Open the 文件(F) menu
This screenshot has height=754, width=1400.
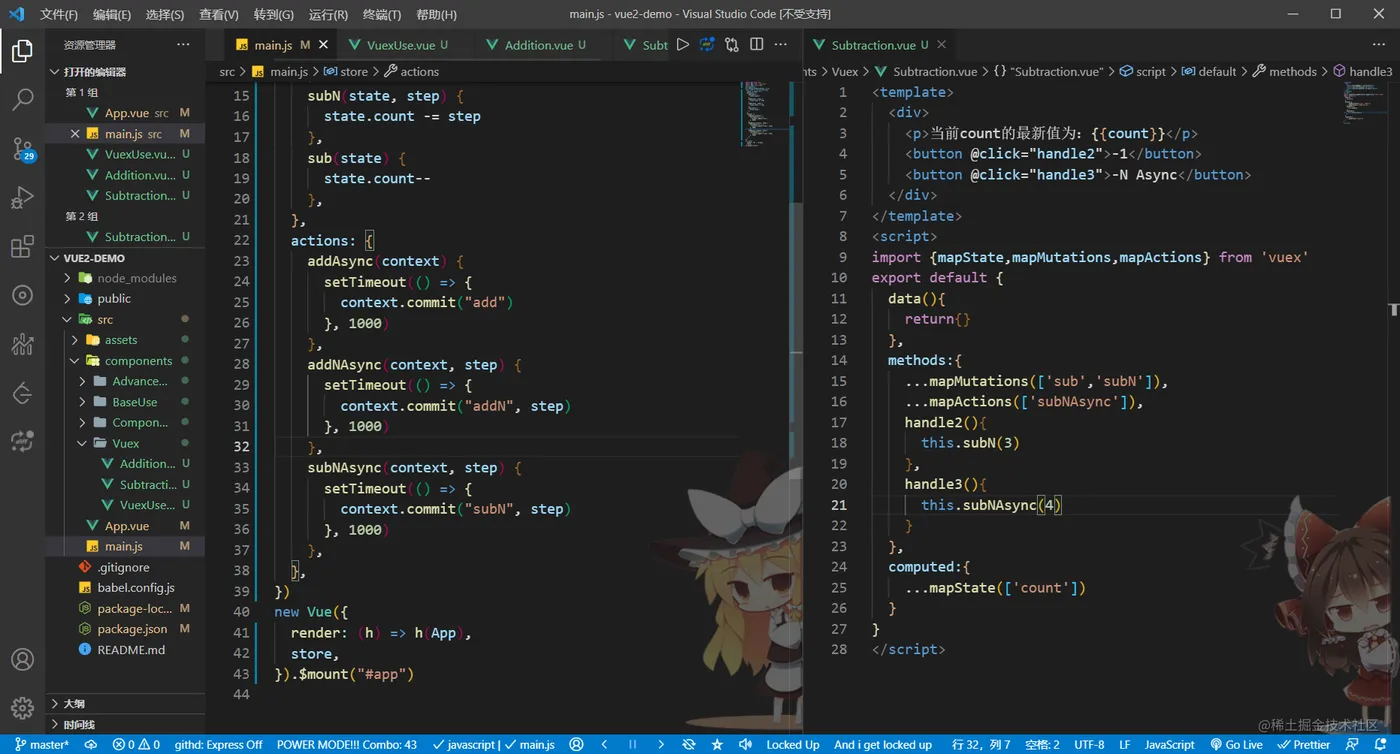(59, 15)
